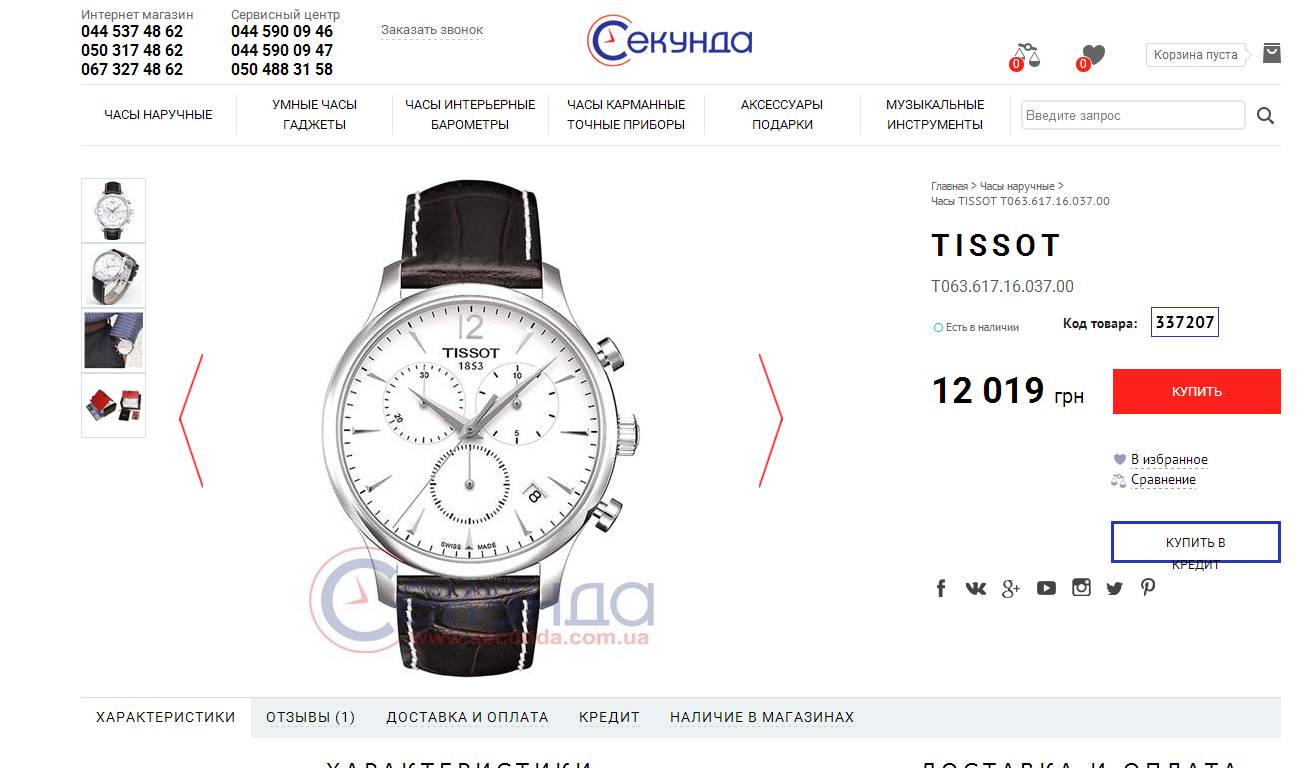Add watch to favorites via 'В избранное'
This screenshot has height=768, width=1316.
click(x=1169, y=460)
